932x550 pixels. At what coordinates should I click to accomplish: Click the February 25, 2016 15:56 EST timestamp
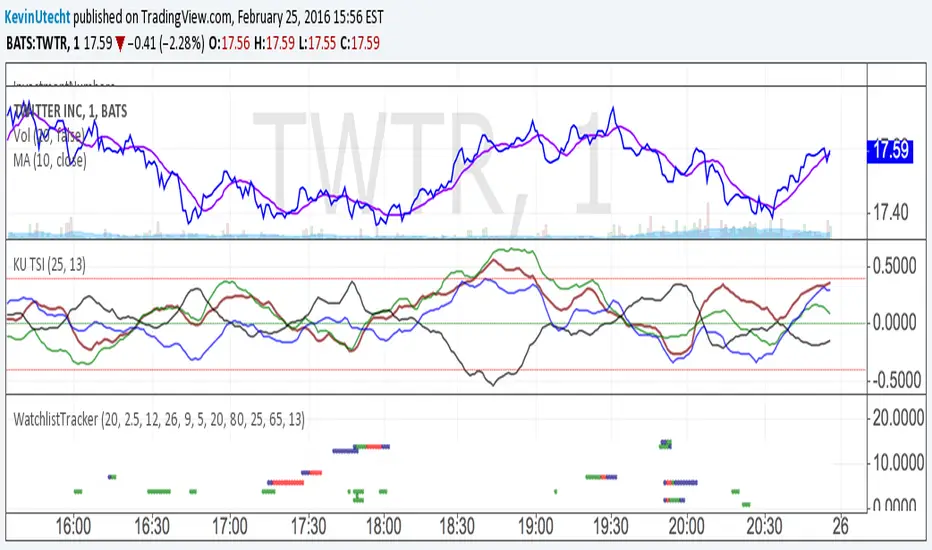click(x=310, y=17)
